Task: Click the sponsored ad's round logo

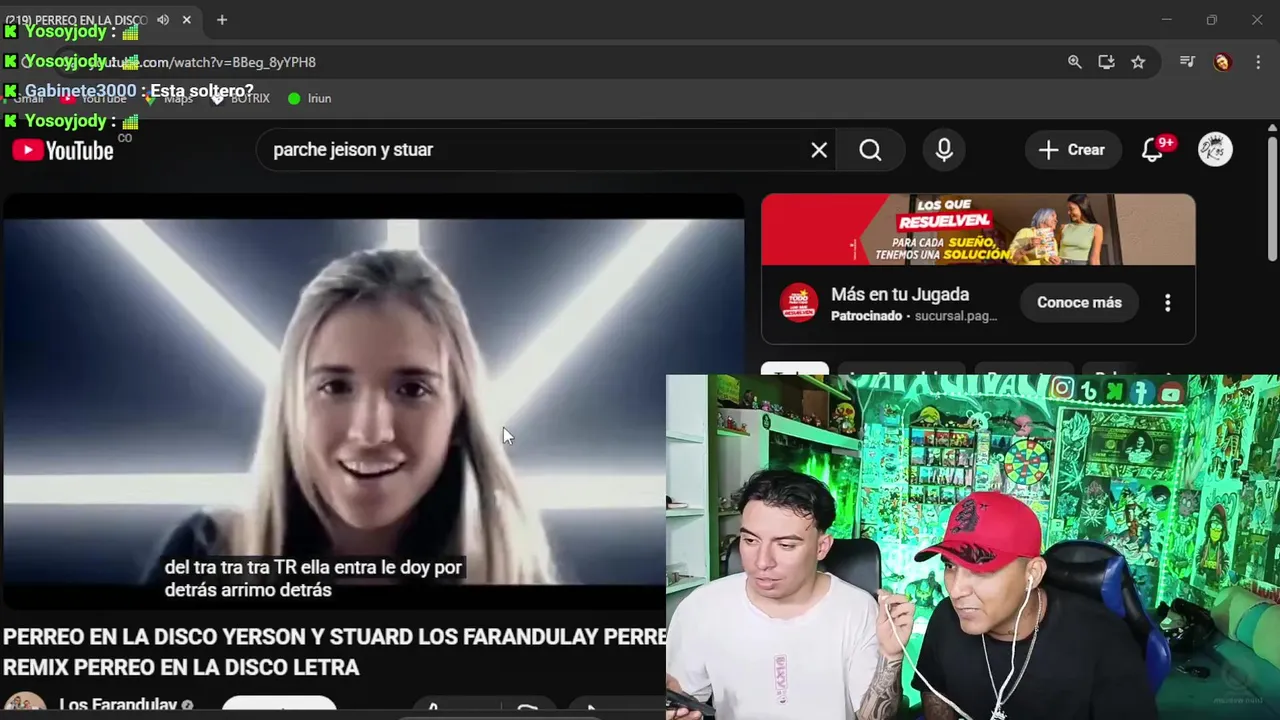Action: coord(798,303)
